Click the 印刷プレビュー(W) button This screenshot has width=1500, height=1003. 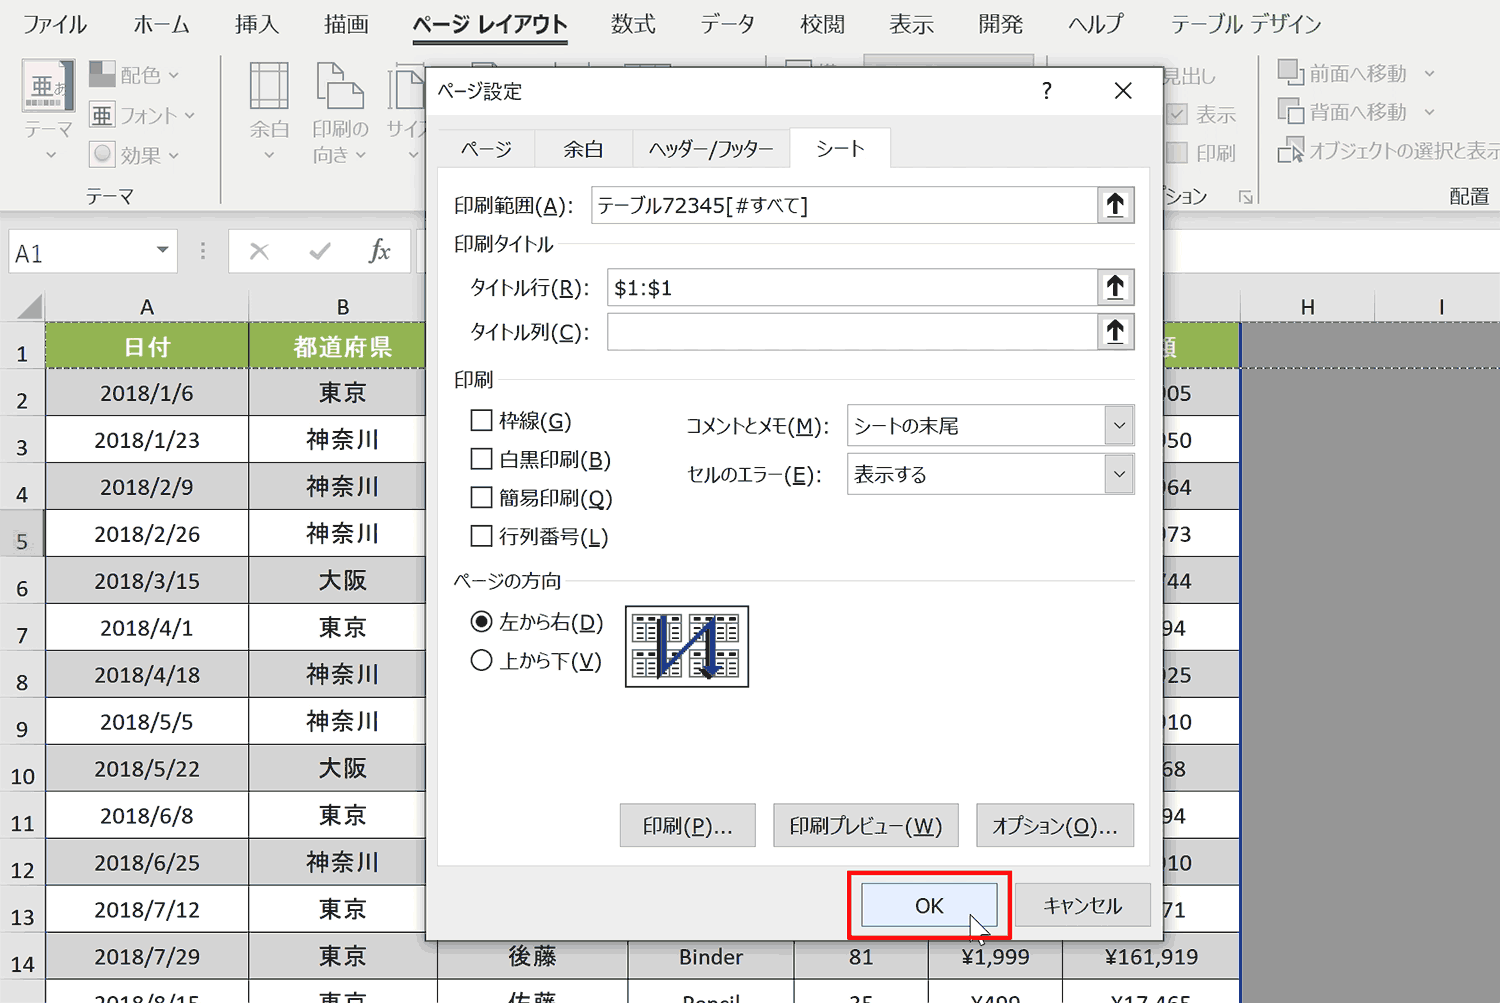click(866, 826)
